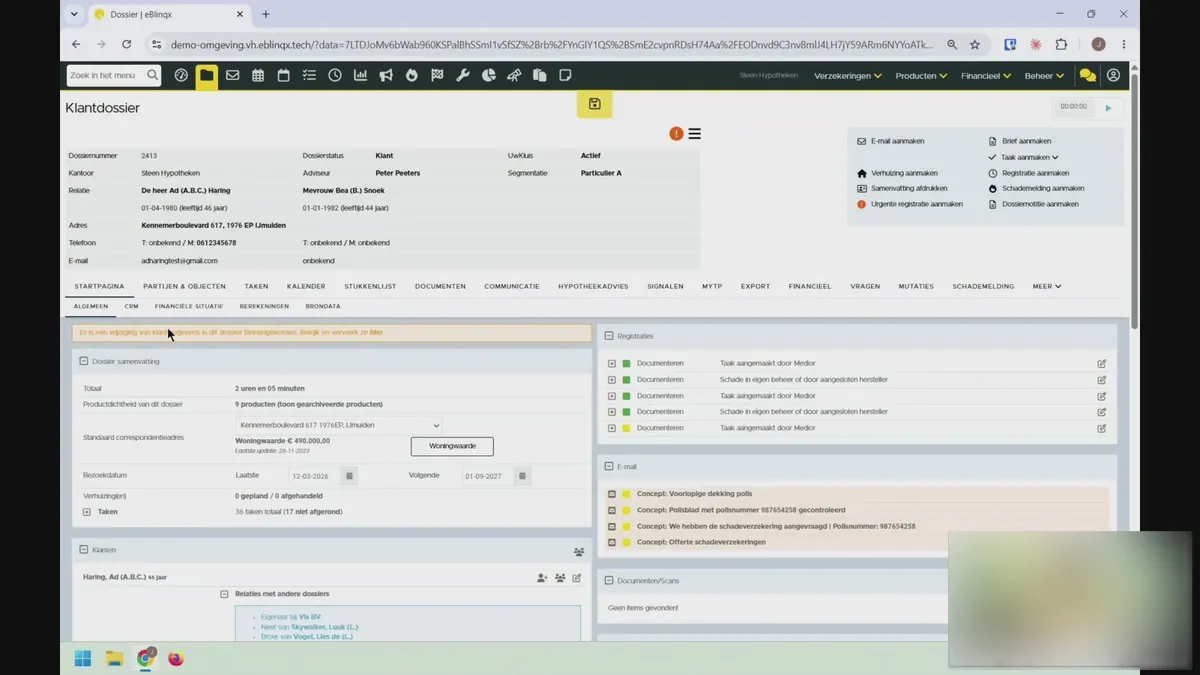
Task: Open calendar picker for Laatste bezoekdatum
Action: click(349, 476)
